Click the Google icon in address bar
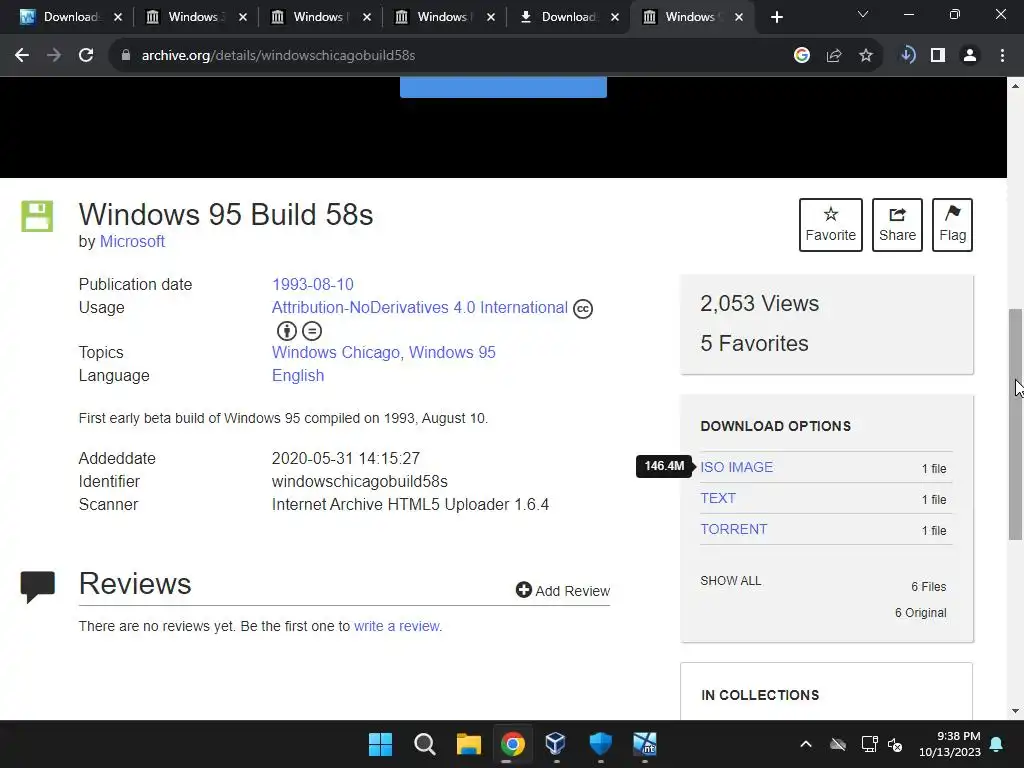This screenshot has width=1024, height=768. pos(801,56)
